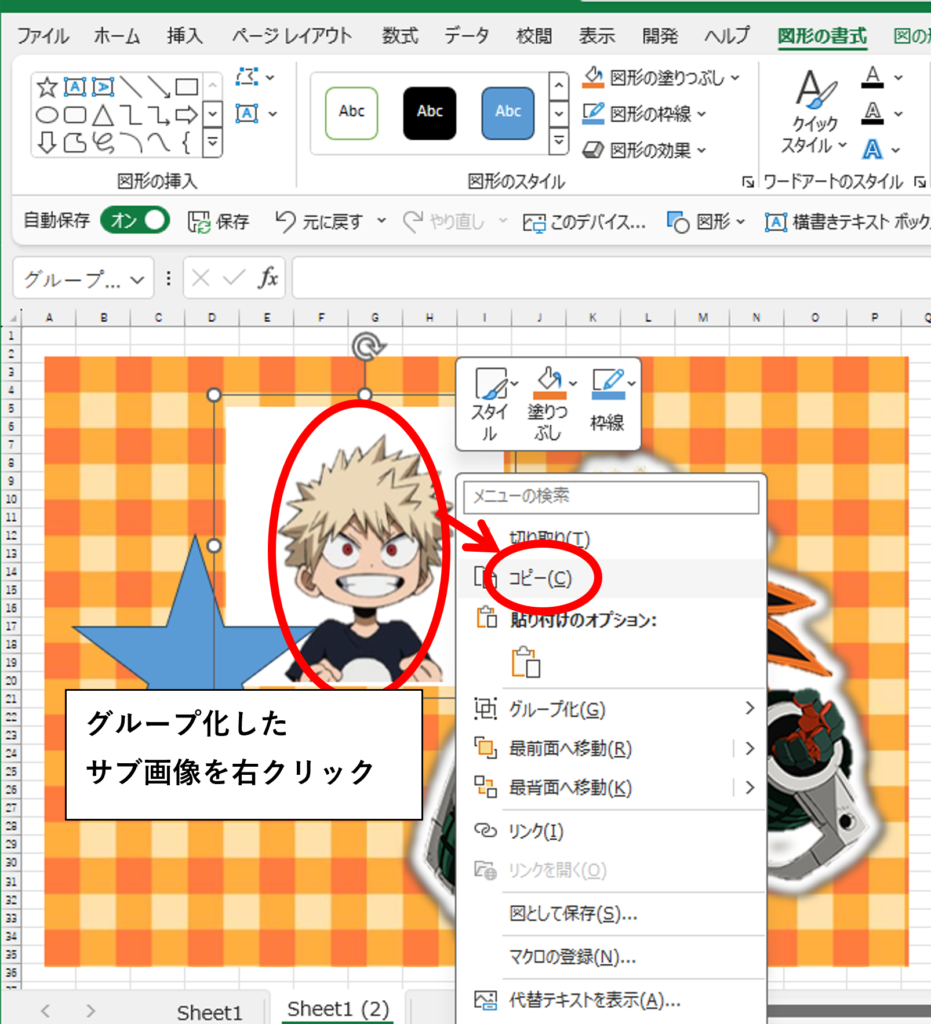Select the elbow connector shape
Viewport: 931px width, 1024px height.
click(x=131, y=115)
